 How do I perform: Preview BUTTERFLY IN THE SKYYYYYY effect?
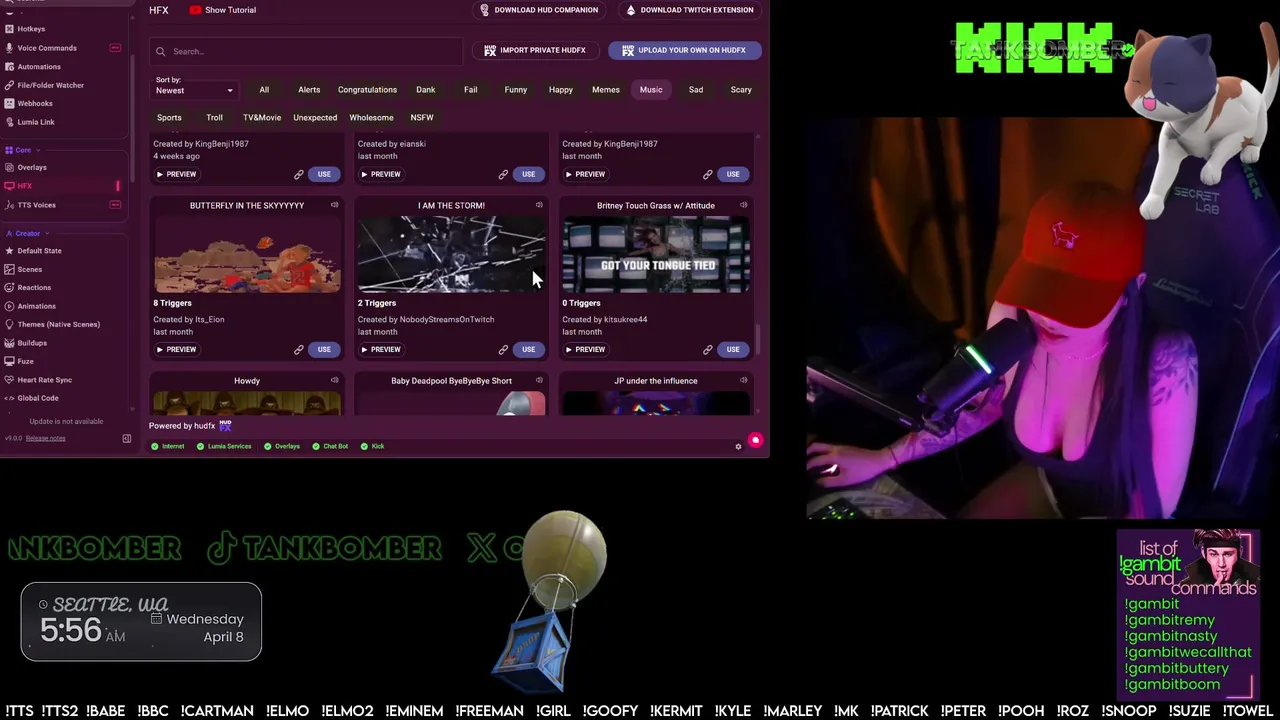pos(176,349)
